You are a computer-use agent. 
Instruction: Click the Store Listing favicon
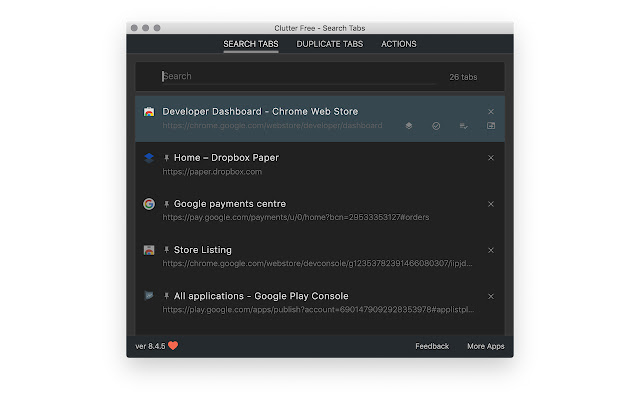click(149, 250)
